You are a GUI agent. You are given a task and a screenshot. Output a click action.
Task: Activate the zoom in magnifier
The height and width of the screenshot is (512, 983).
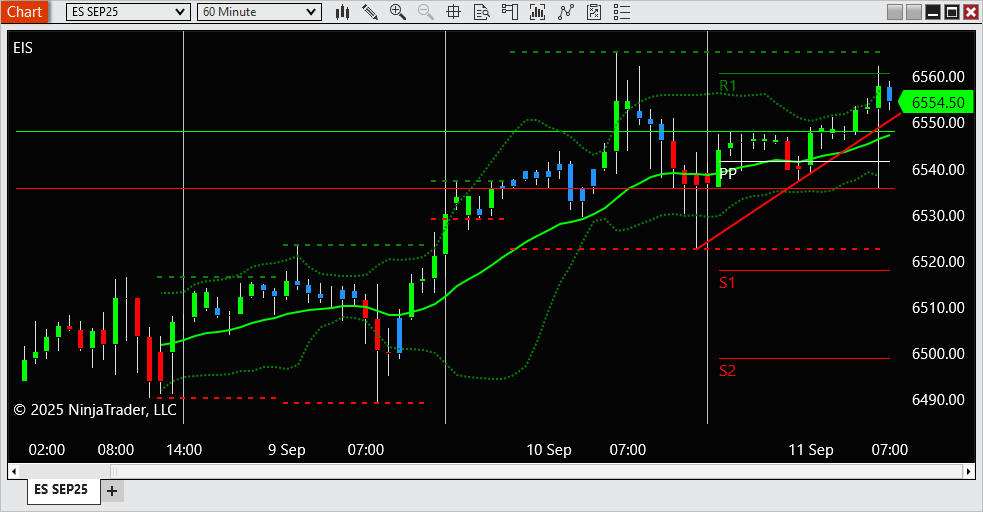coord(397,12)
